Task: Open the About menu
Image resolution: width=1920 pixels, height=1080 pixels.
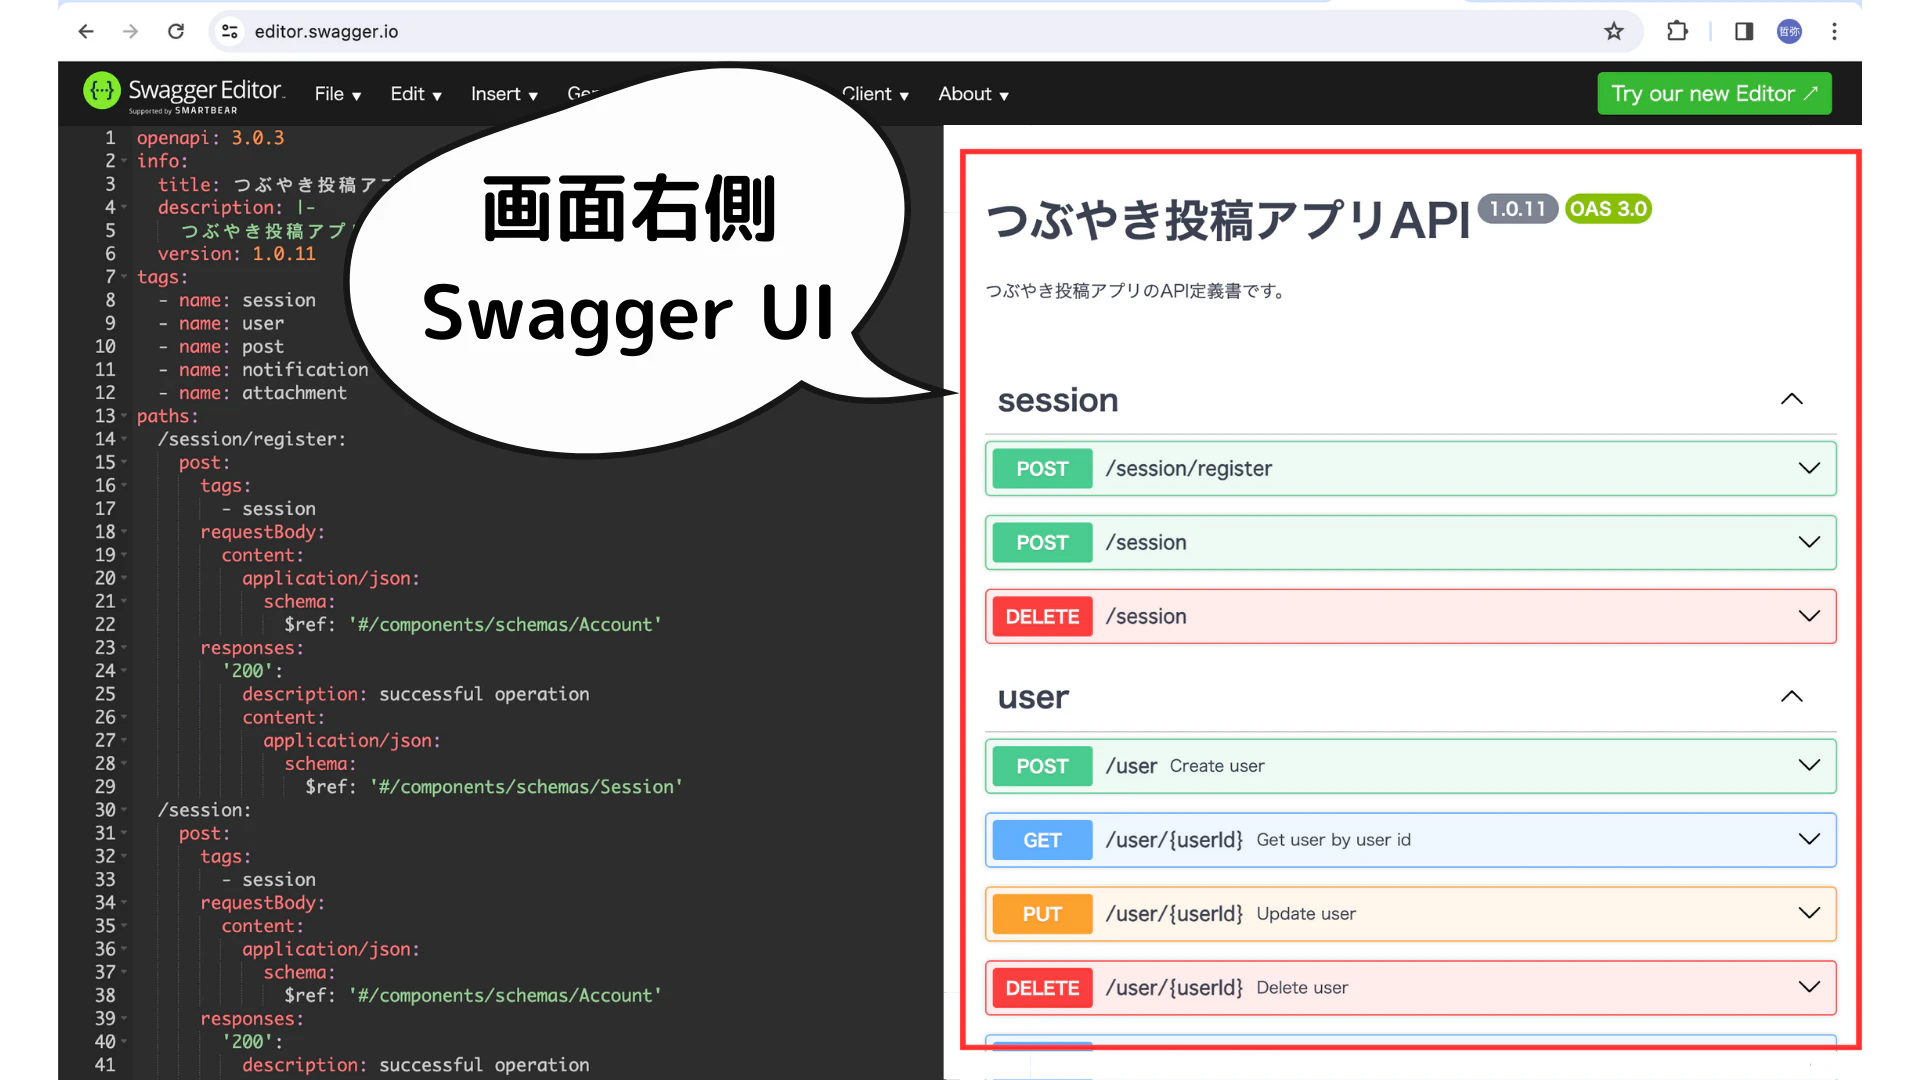Action: tap(973, 94)
